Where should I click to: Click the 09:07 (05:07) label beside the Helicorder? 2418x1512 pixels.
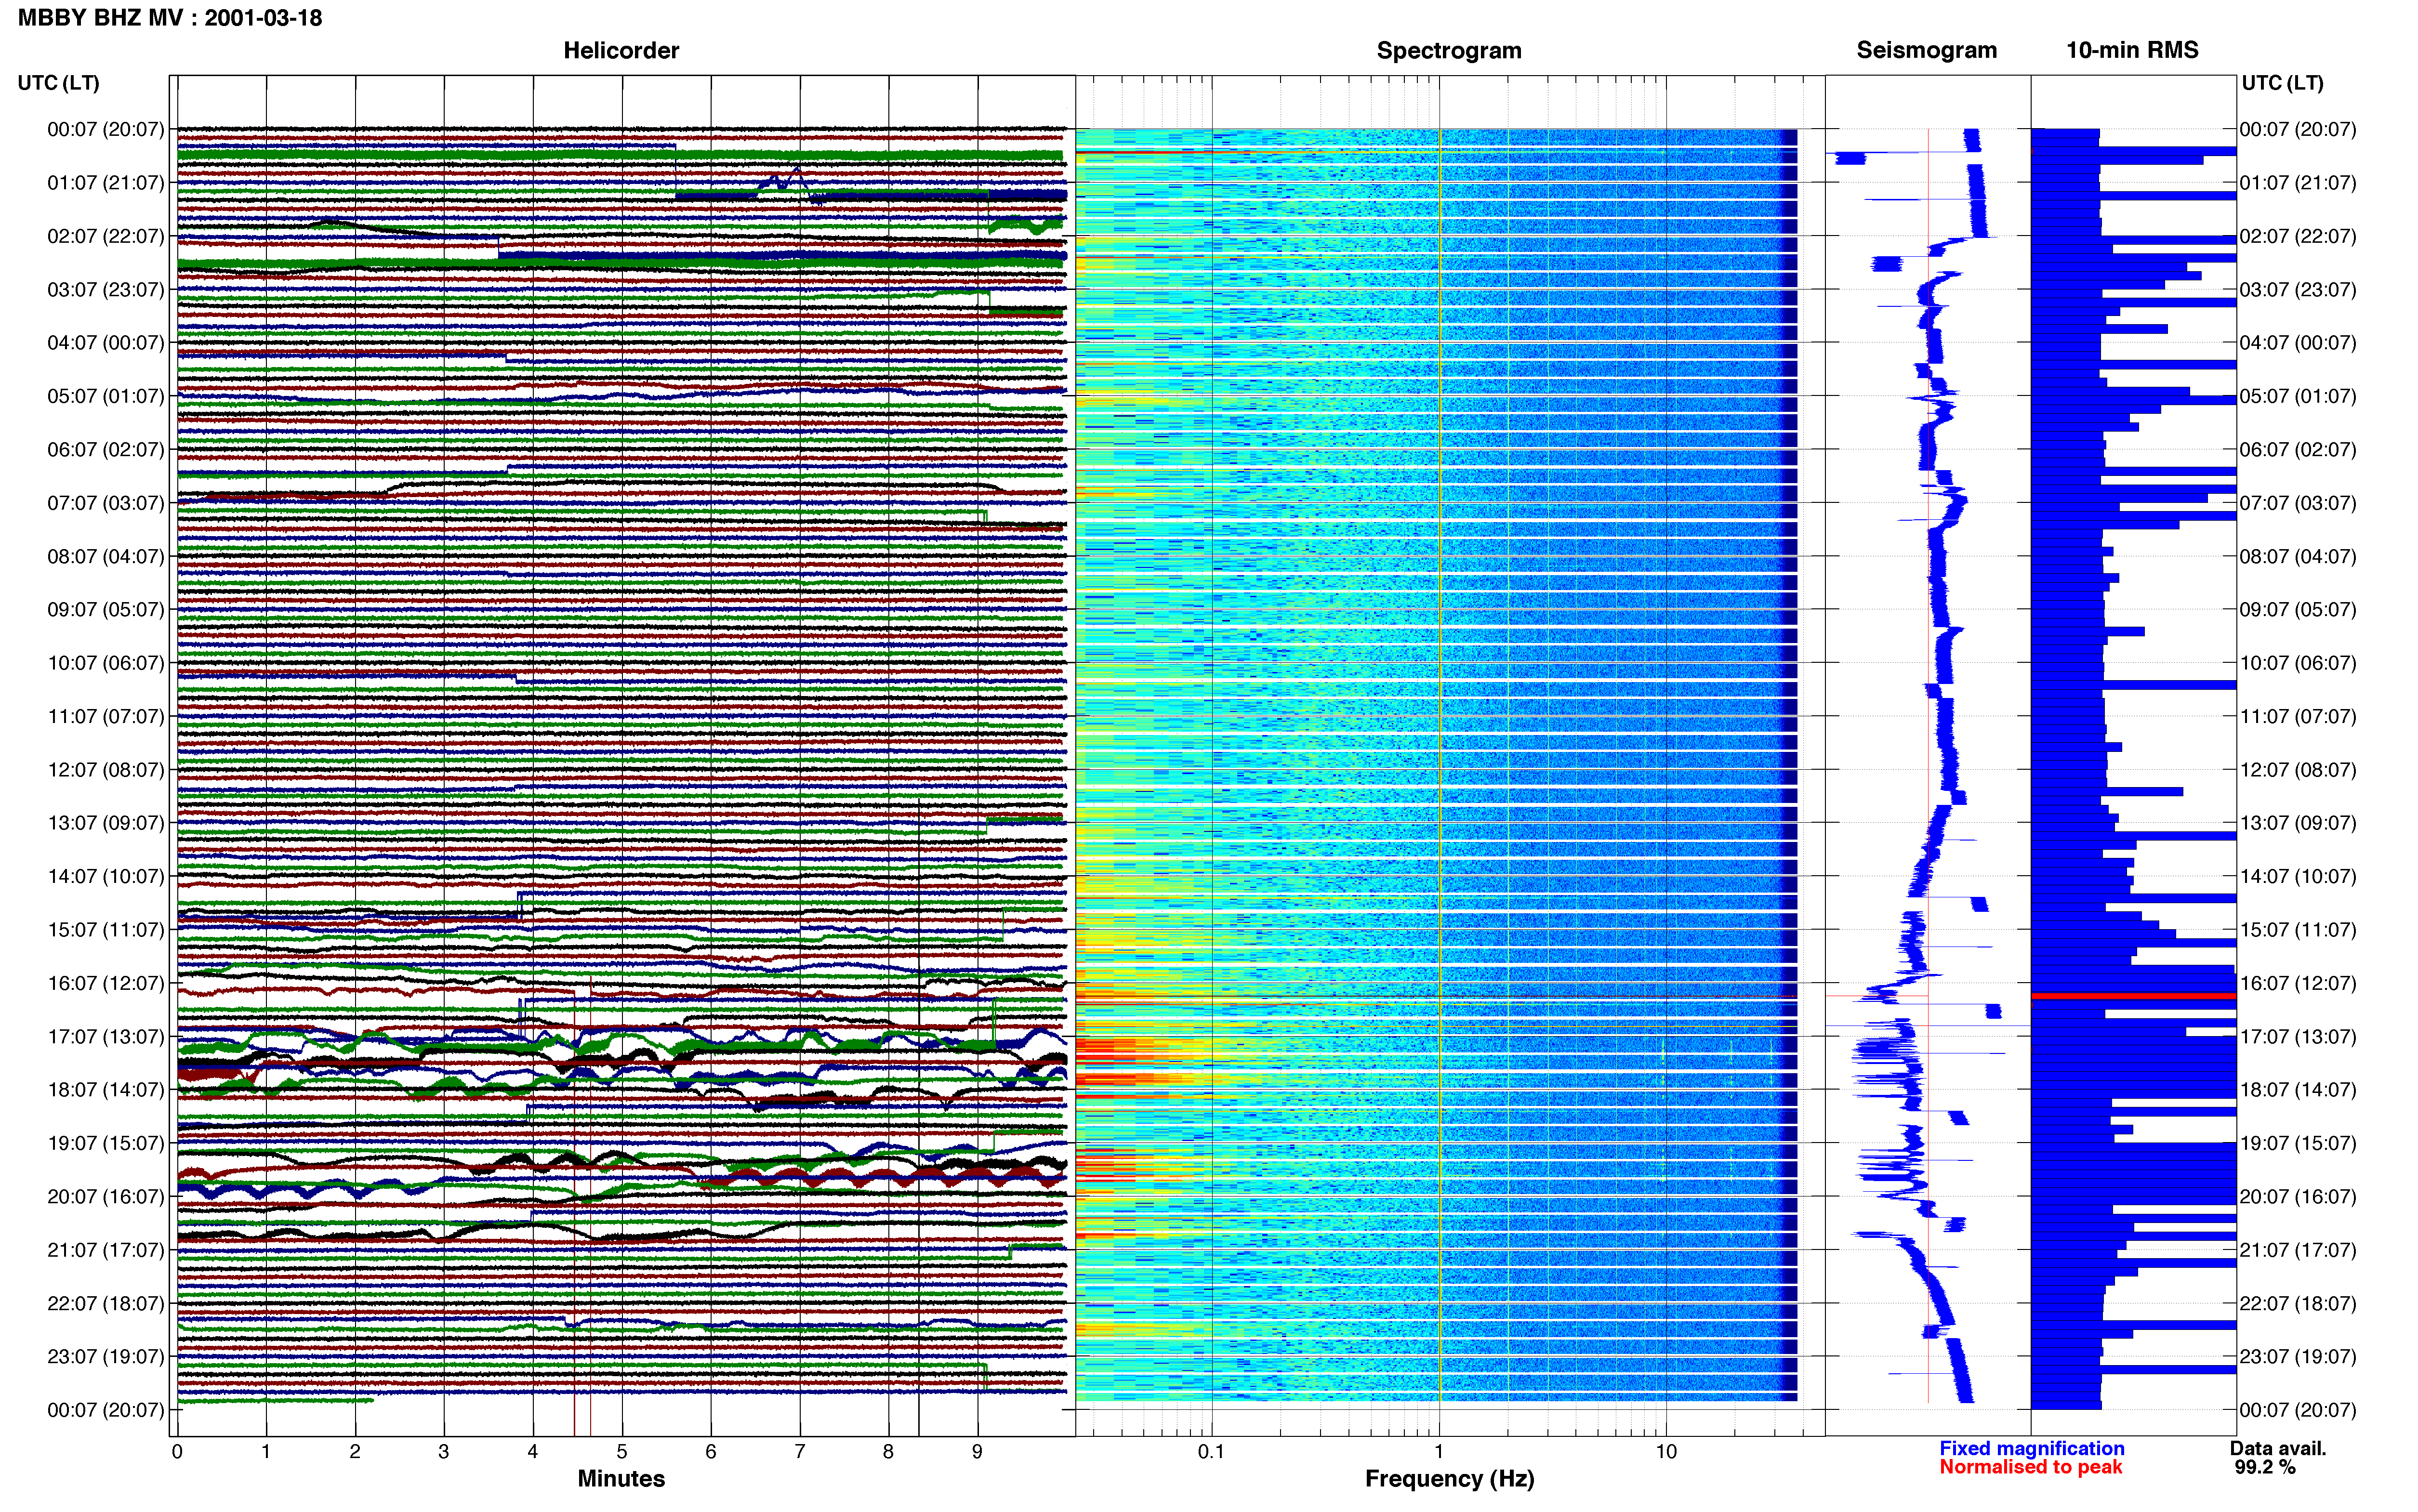pos(105,609)
